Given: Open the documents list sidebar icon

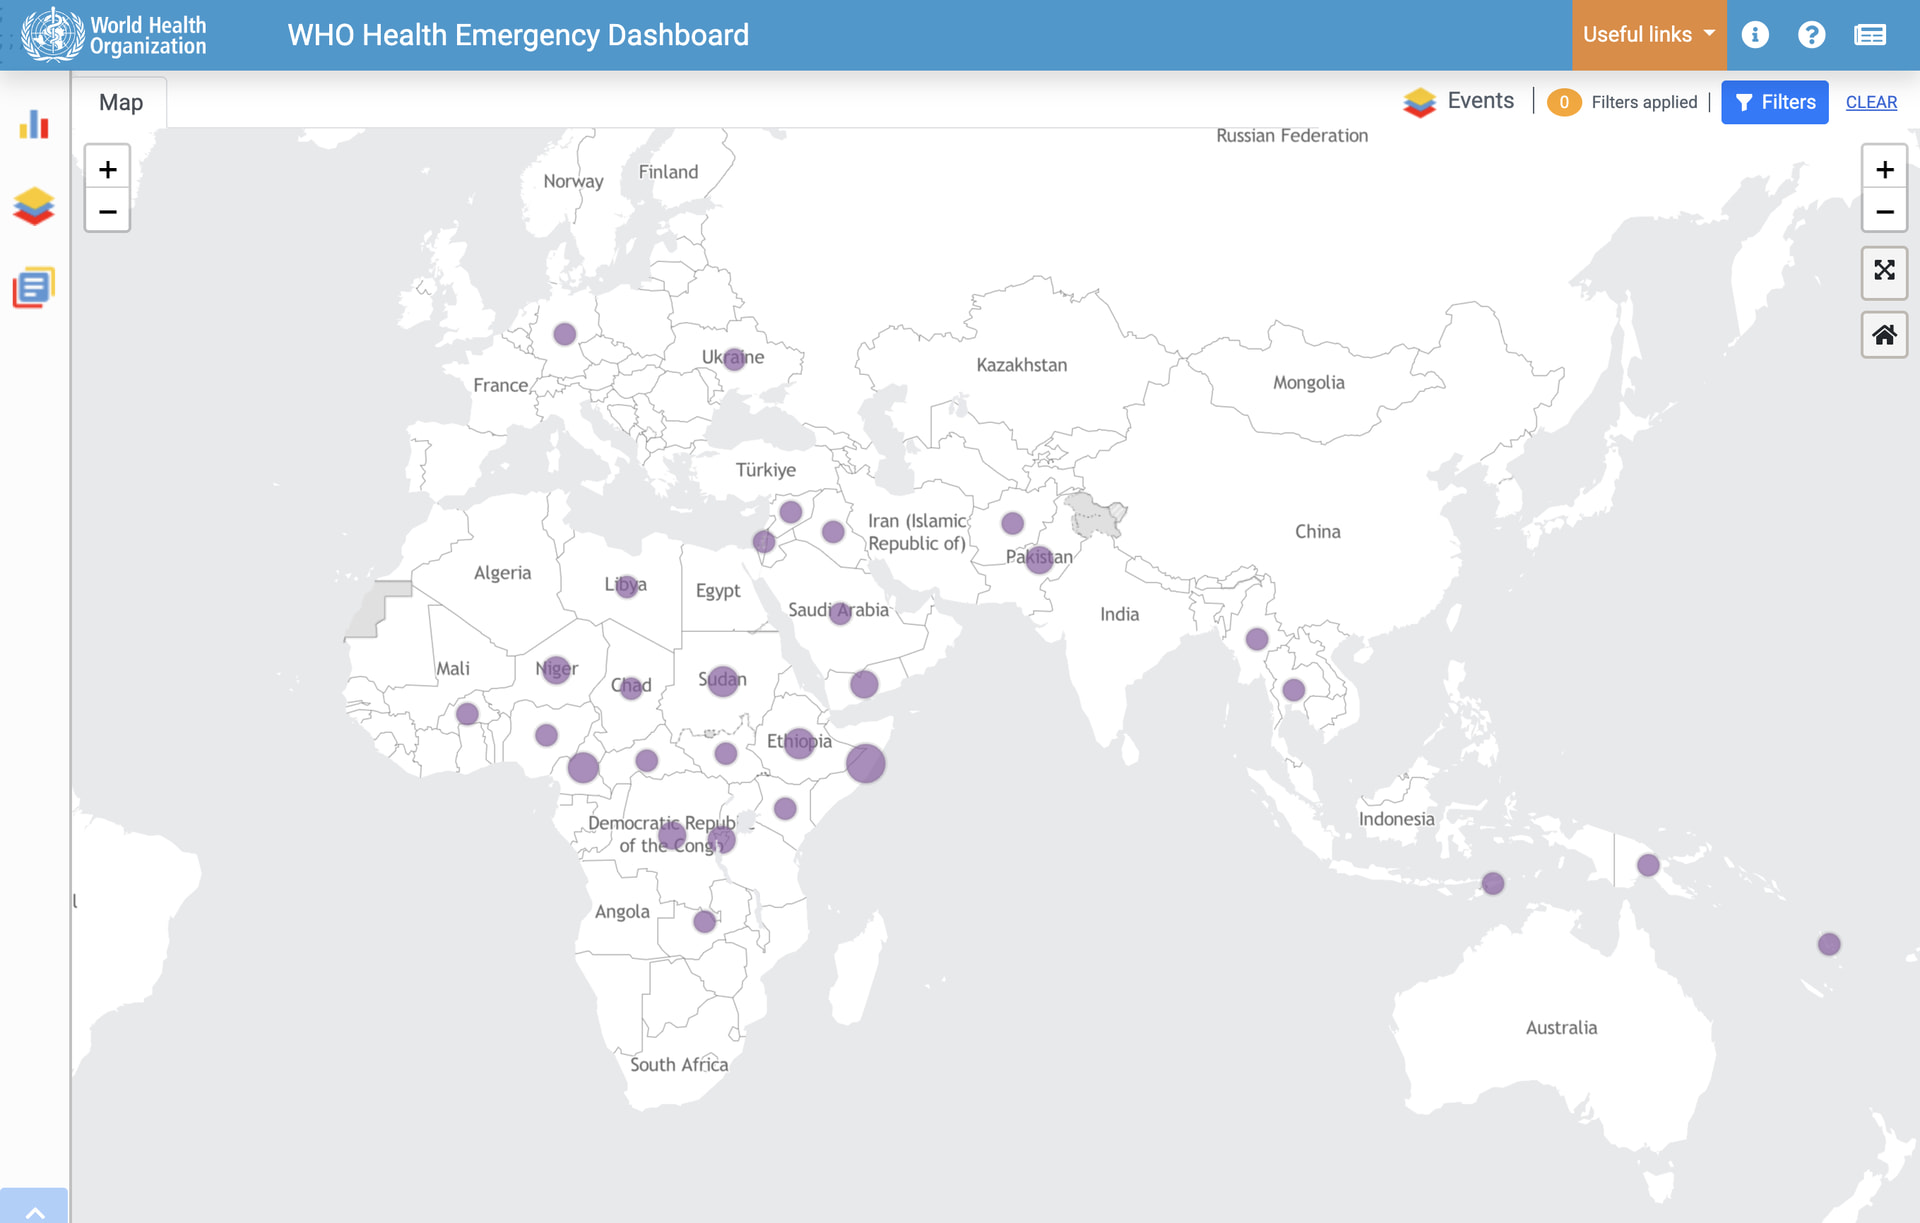Looking at the screenshot, I should [34, 288].
